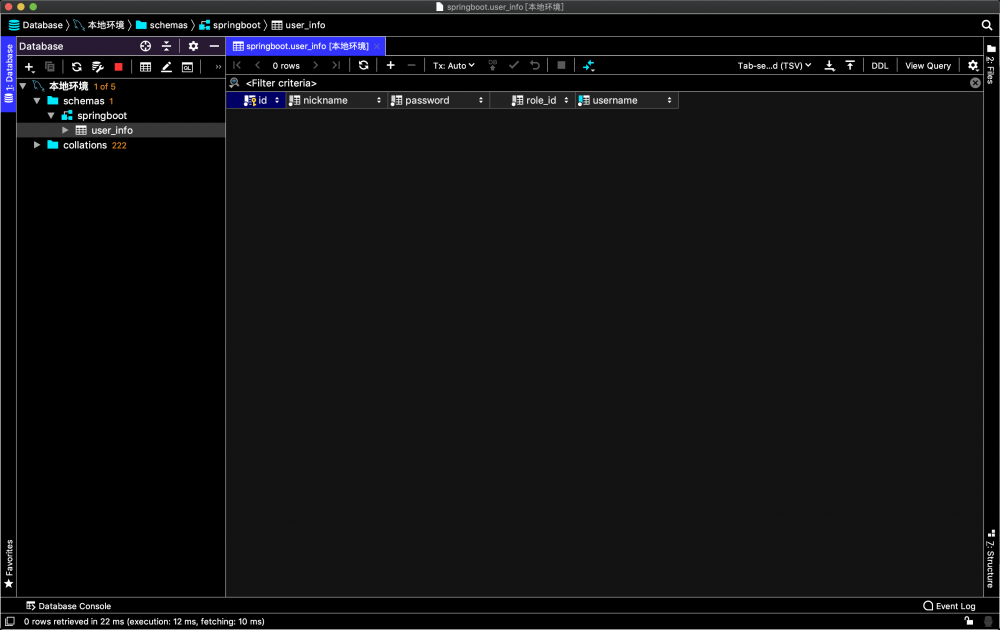Hide the Database panel with minus icon
The height and width of the screenshot is (630, 1000).
point(214,46)
